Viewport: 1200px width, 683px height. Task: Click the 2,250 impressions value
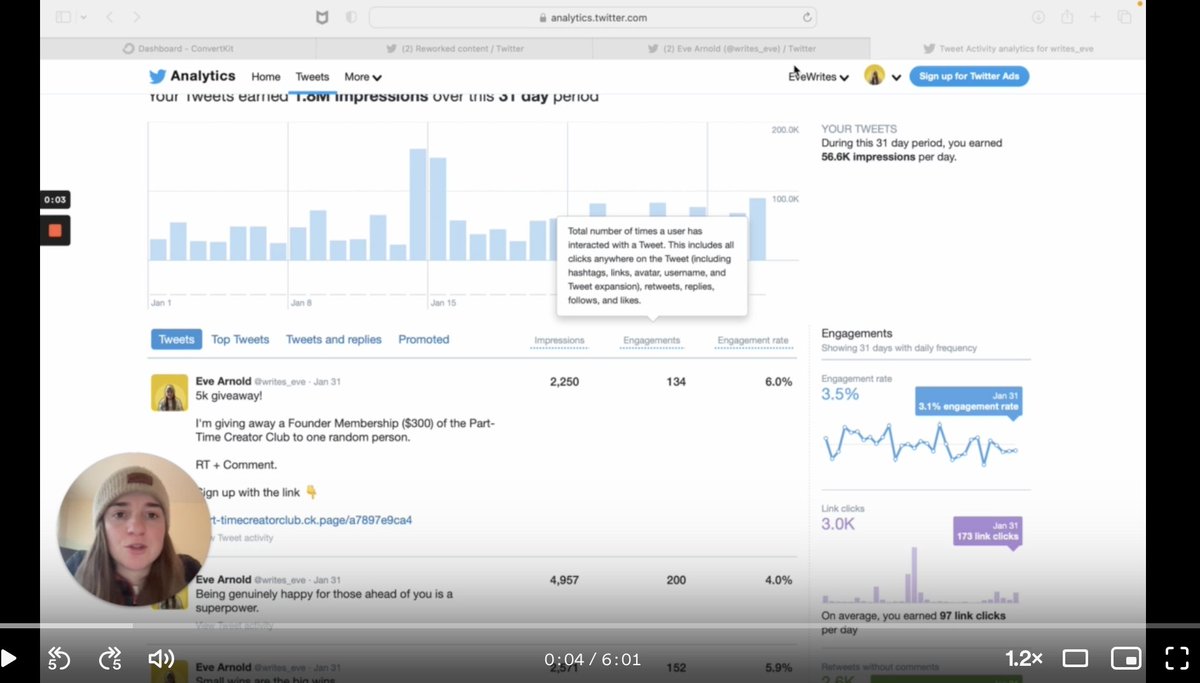564,382
